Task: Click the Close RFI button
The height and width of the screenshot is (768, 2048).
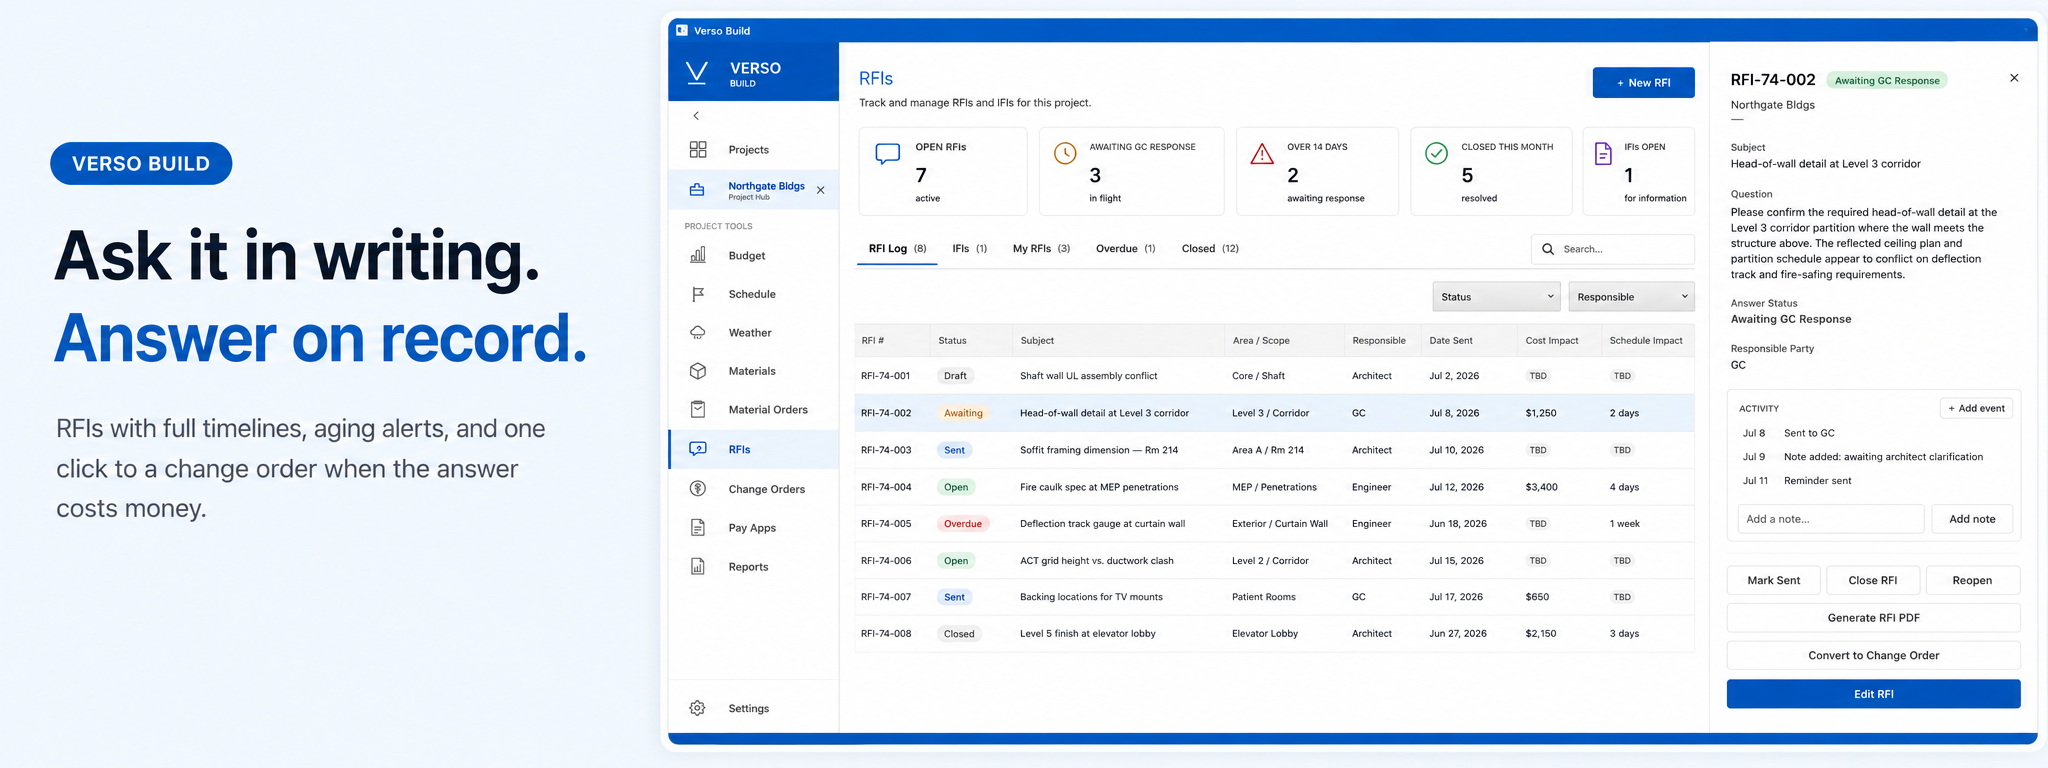Action: [1872, 580]
